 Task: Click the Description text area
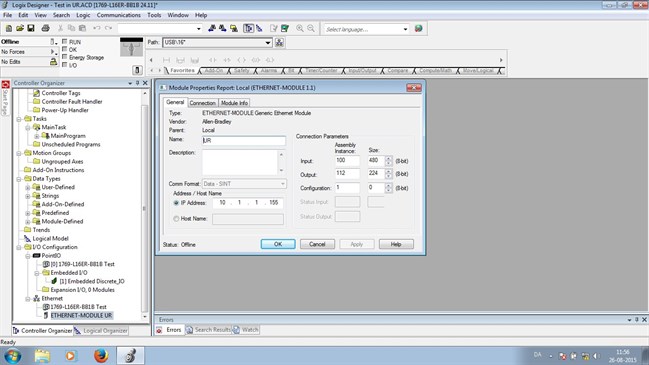pyautogui.click(x=240, y=162)
